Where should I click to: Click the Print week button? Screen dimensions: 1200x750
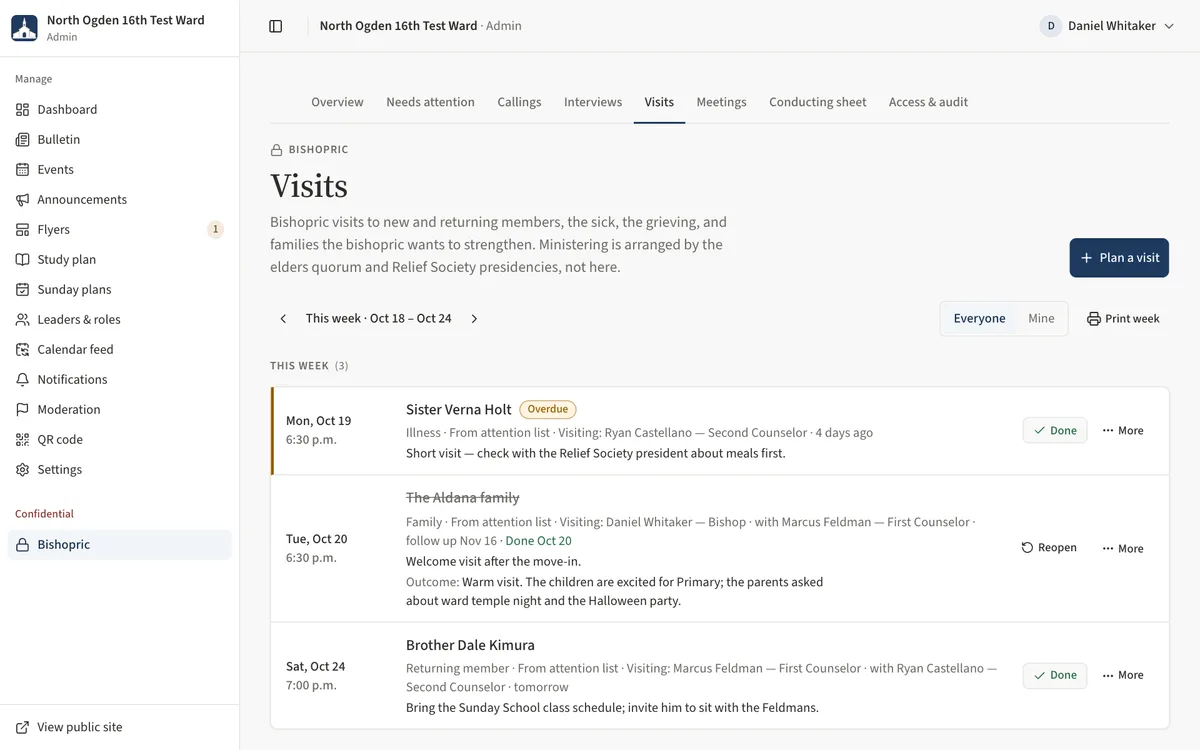(x=1123, y=318)
